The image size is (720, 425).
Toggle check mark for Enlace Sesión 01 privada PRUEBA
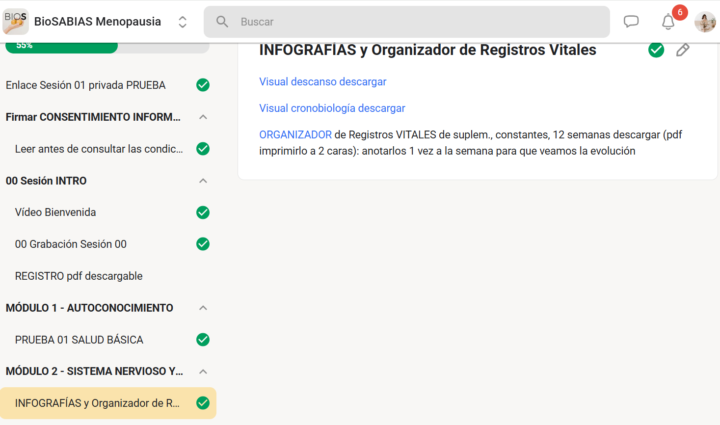click(x=203, y=85)
